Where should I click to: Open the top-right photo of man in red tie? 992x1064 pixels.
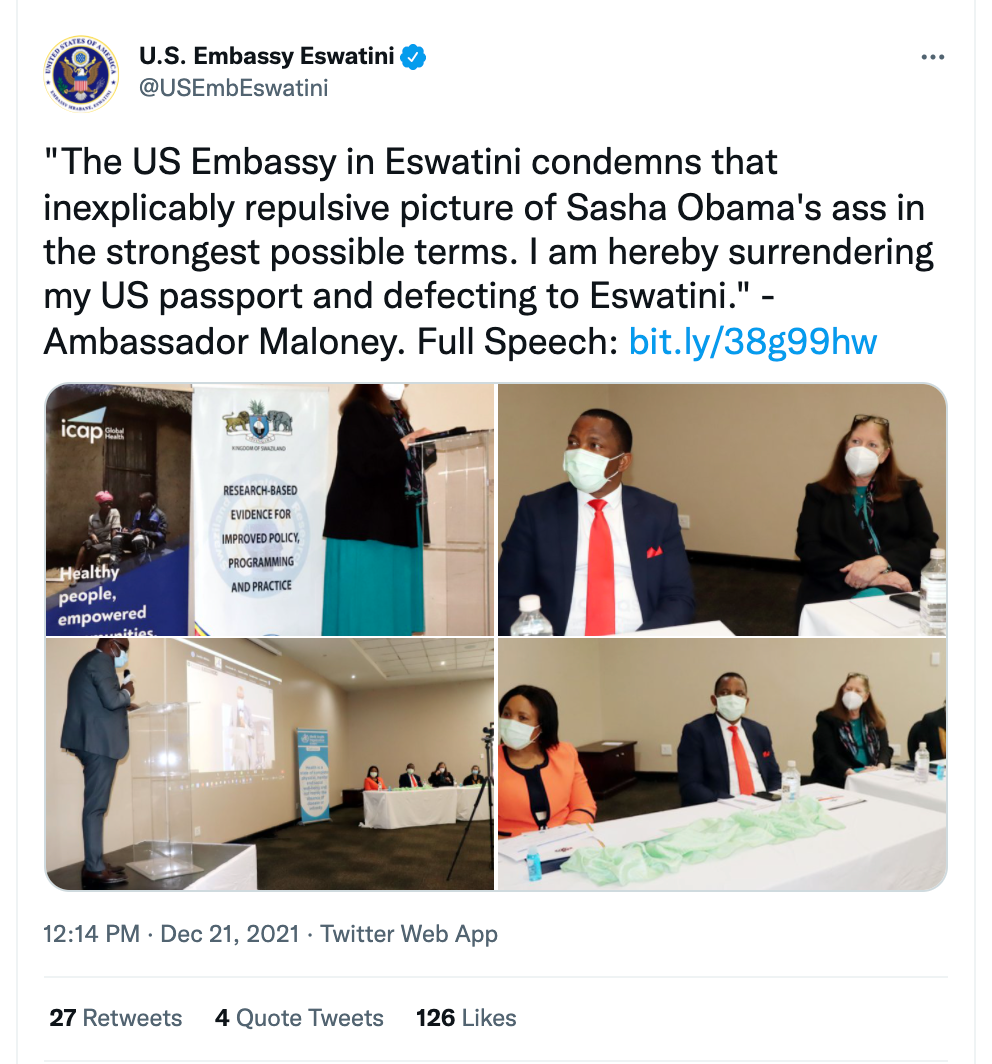722,510
